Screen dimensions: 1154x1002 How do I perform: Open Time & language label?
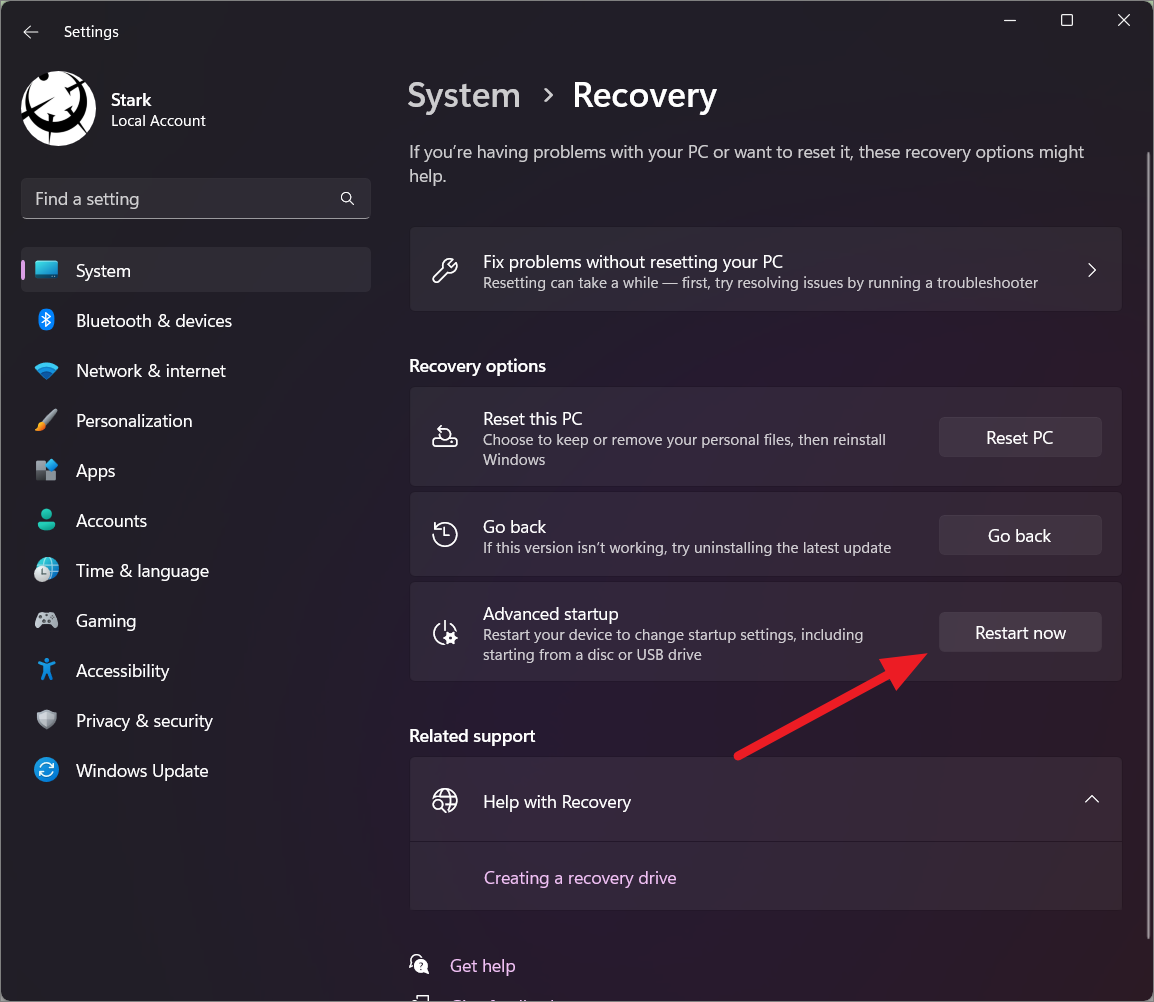click(x=142, y=571)
